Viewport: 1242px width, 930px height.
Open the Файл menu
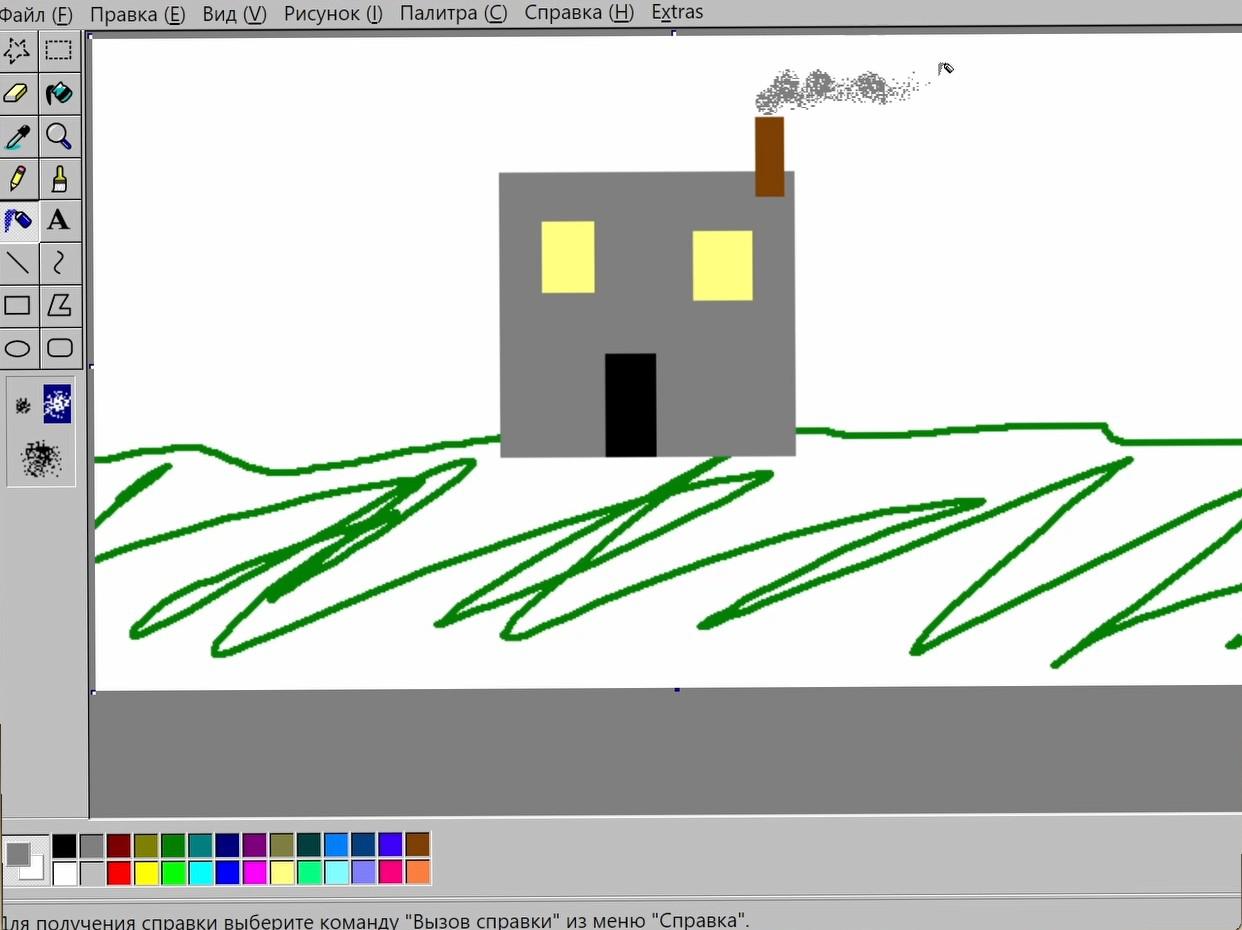click(37, 14)
